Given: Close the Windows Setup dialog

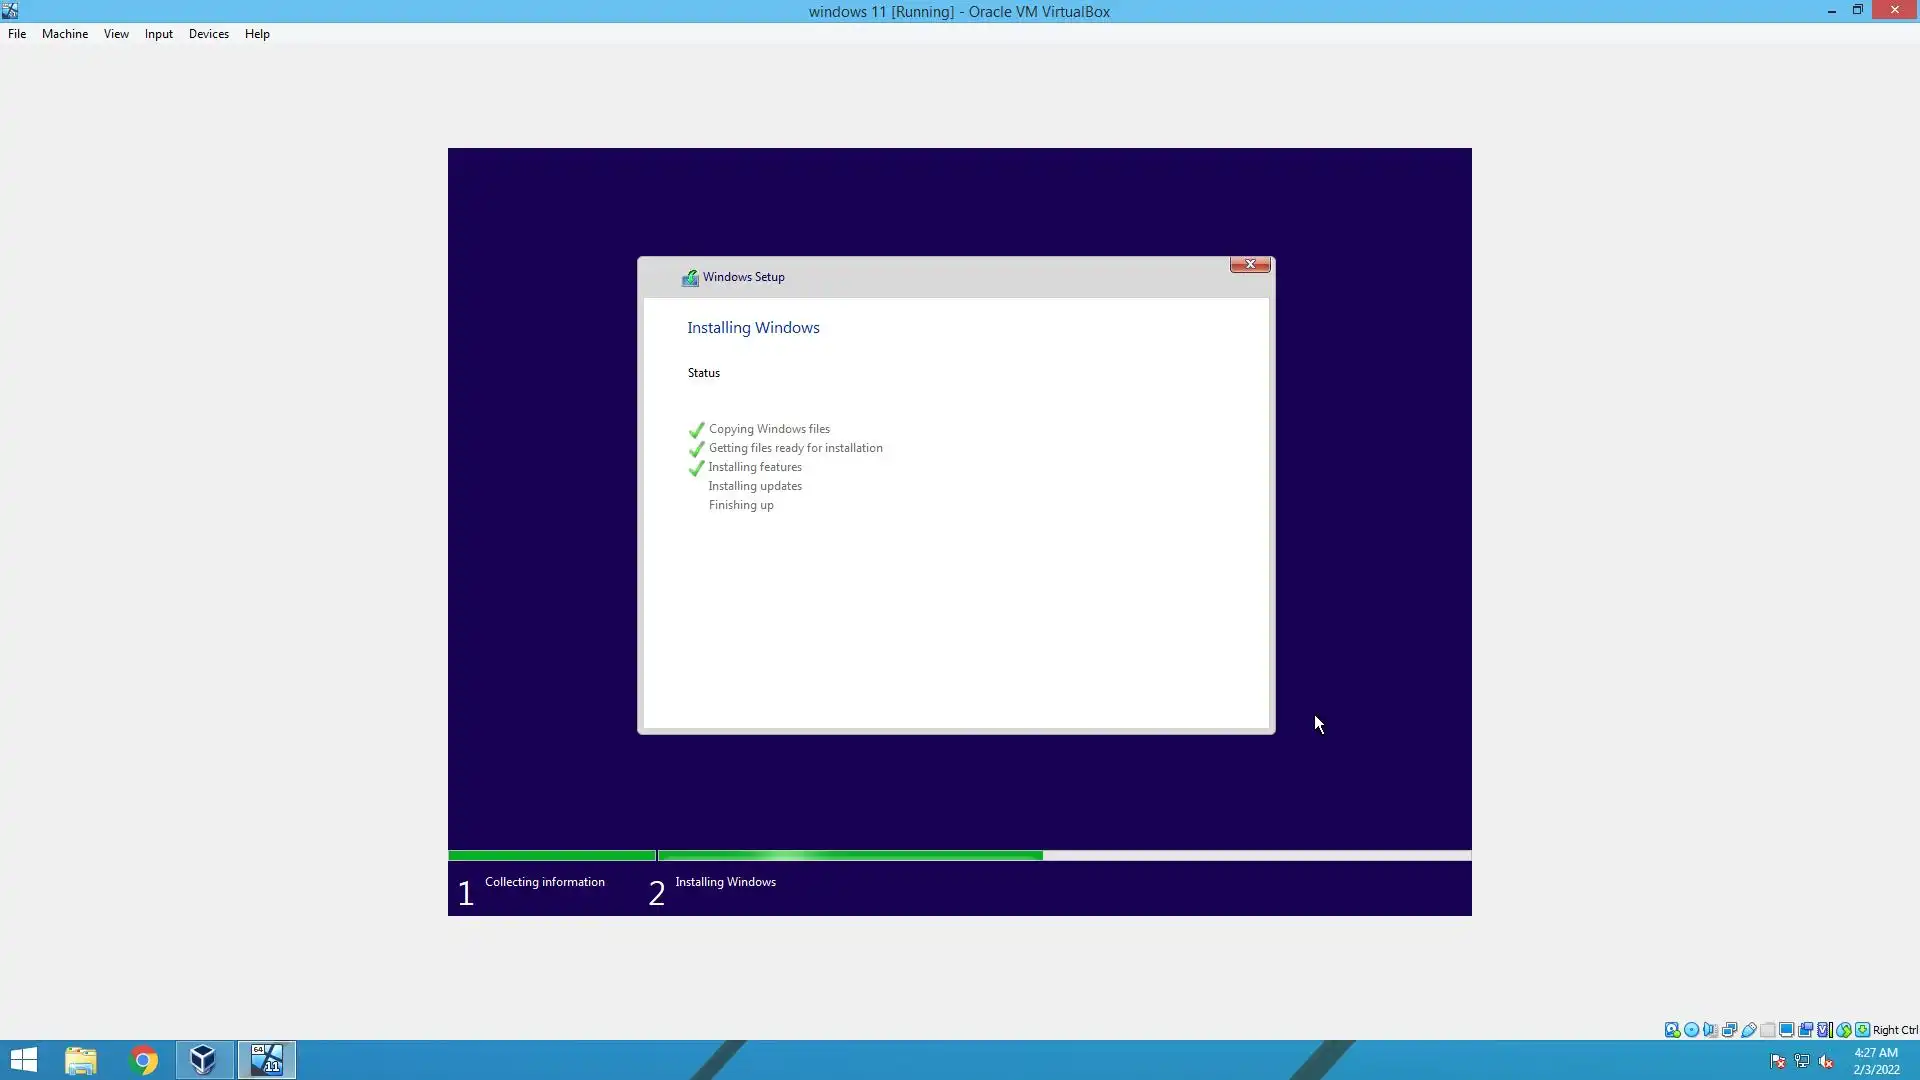Looking at the screenshot, I should (1250, 264).
